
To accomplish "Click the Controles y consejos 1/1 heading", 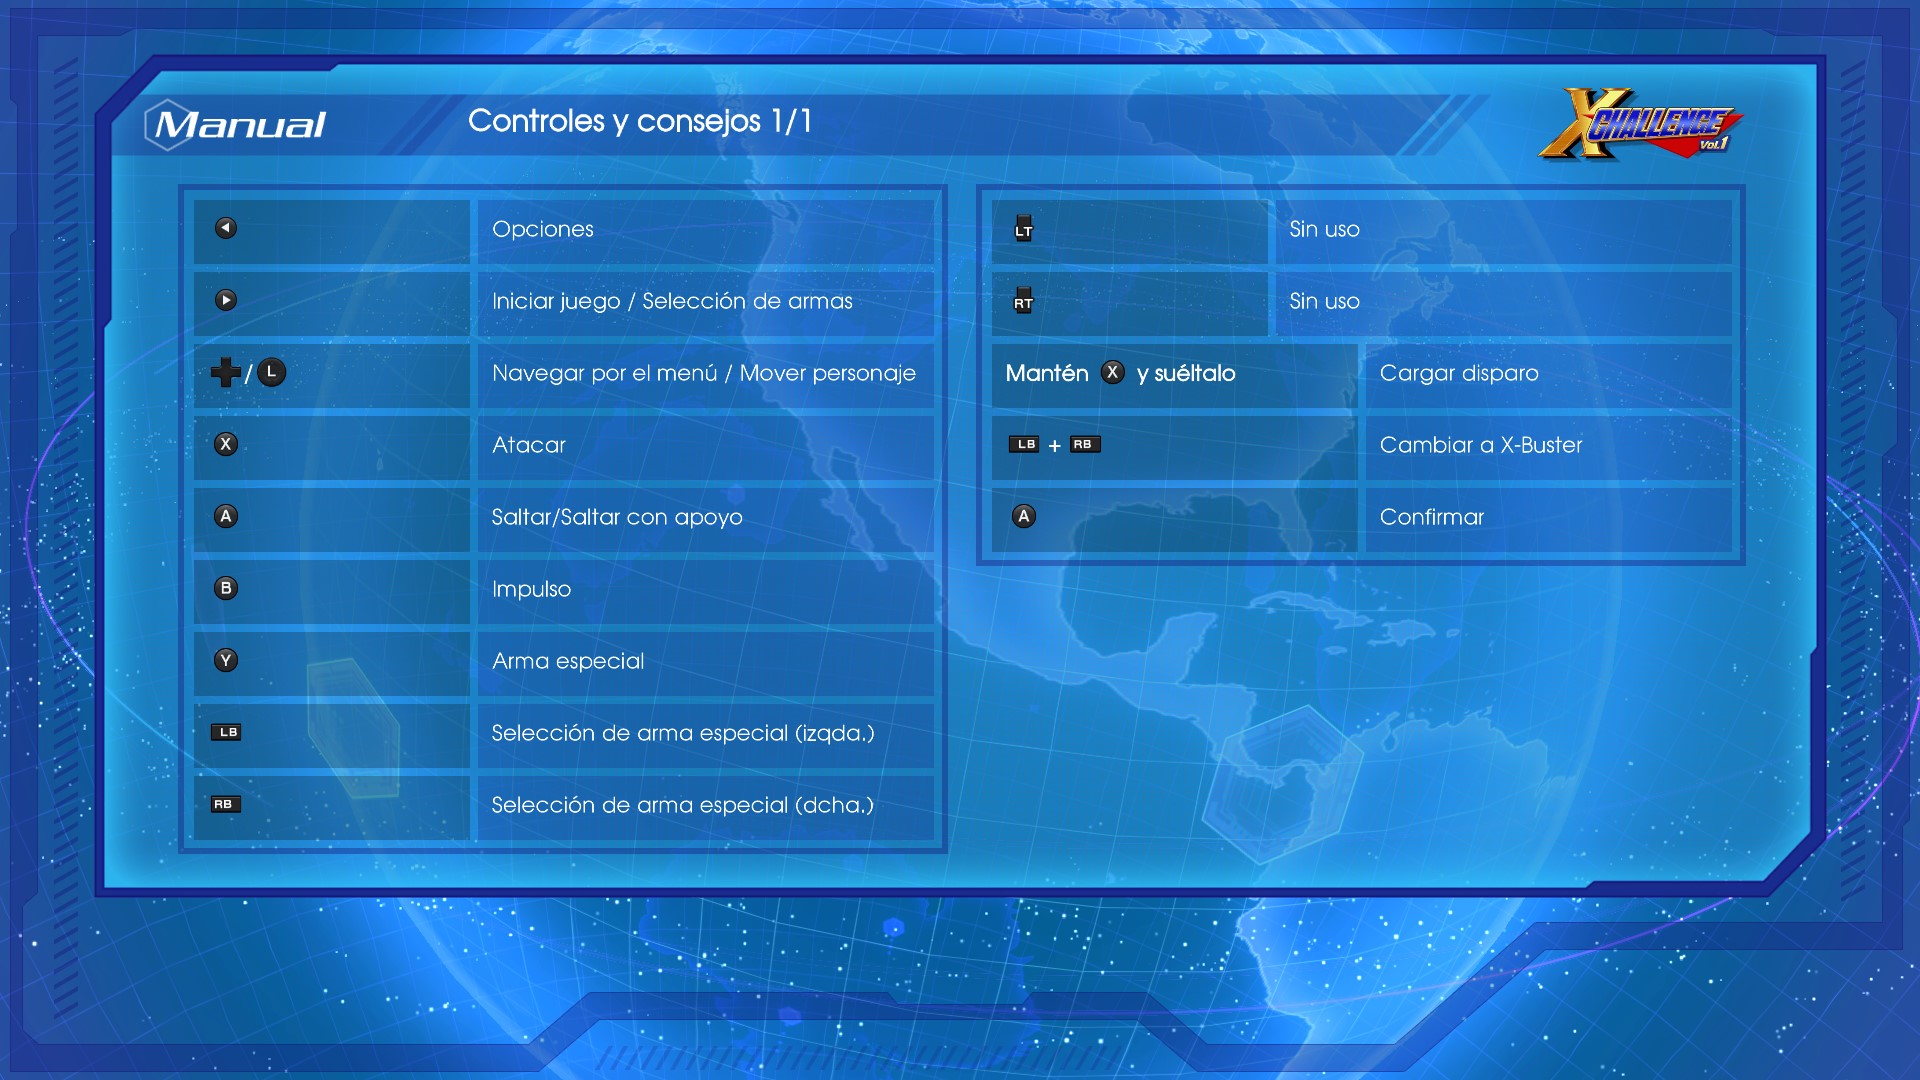I will click(640, 121).
